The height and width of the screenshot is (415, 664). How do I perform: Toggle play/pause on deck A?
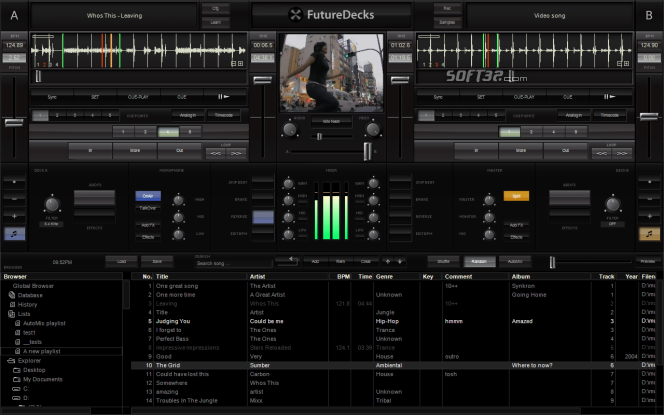pos(224,97)
